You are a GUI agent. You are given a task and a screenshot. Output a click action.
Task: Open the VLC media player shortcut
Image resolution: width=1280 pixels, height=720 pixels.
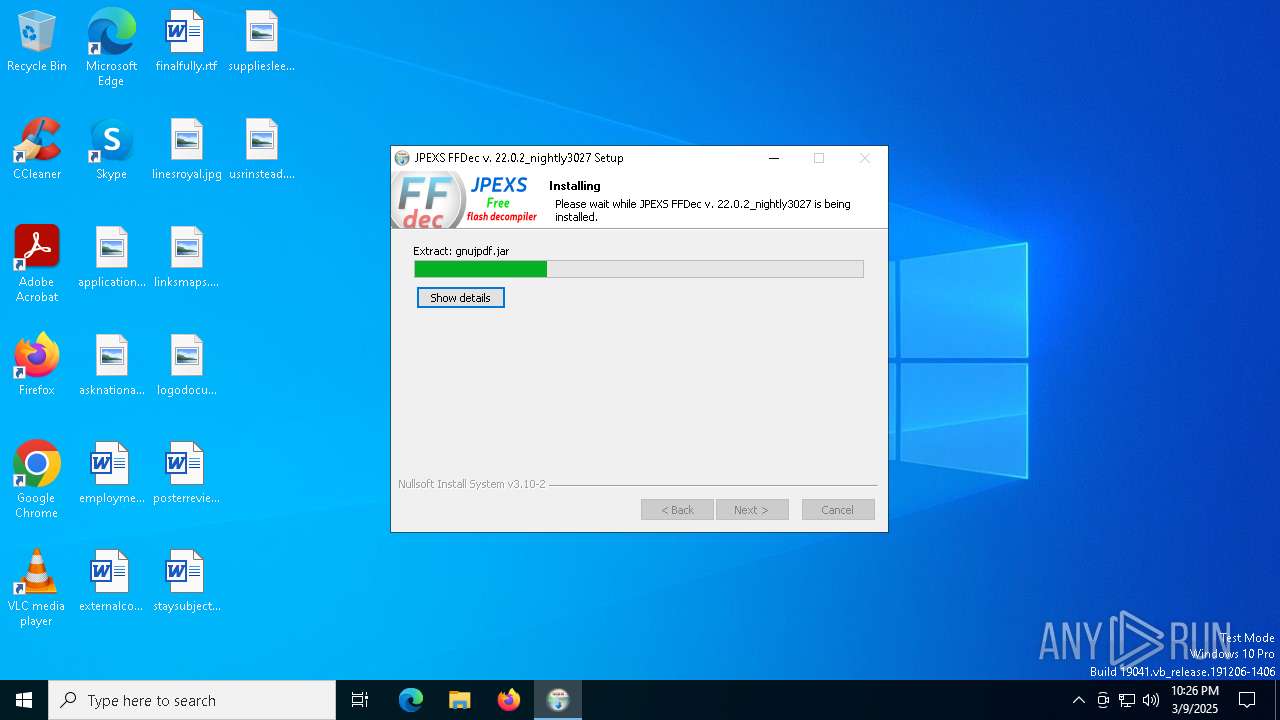click(37, 588)
